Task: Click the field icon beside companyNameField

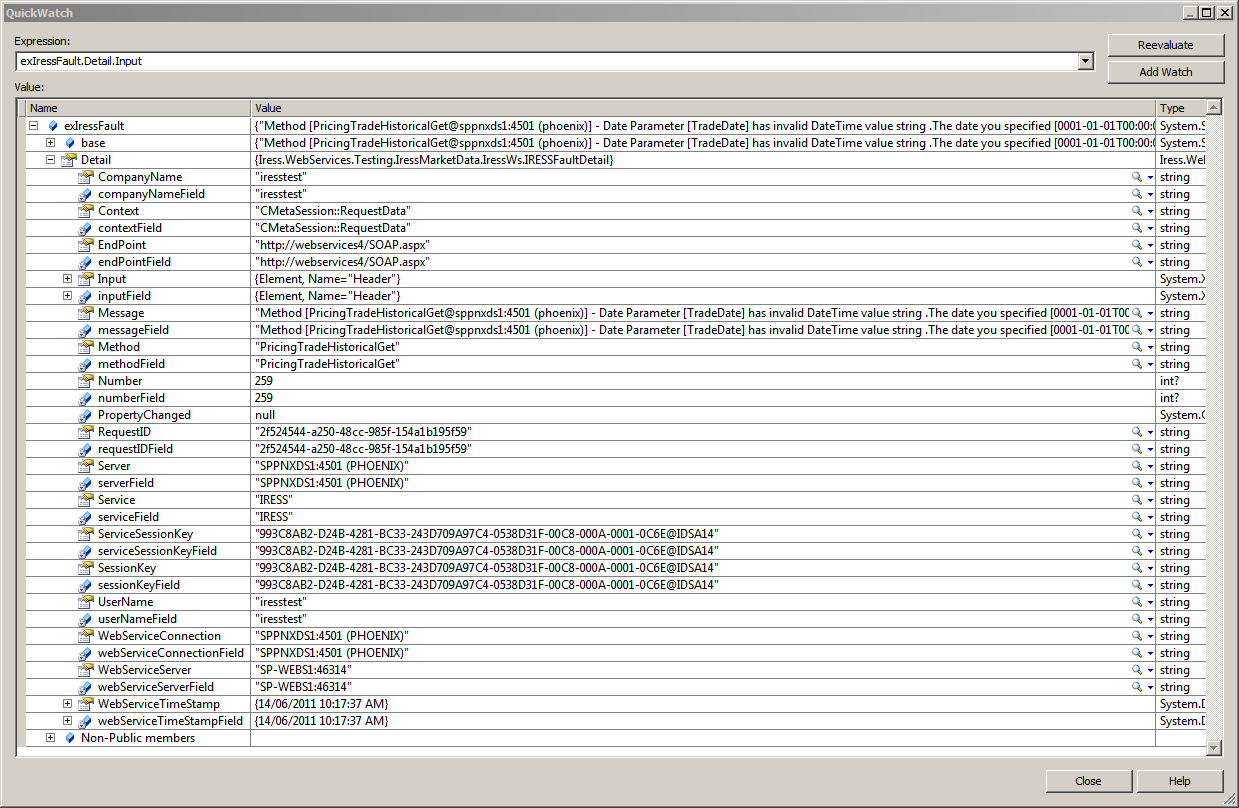Action: point(86,194)
